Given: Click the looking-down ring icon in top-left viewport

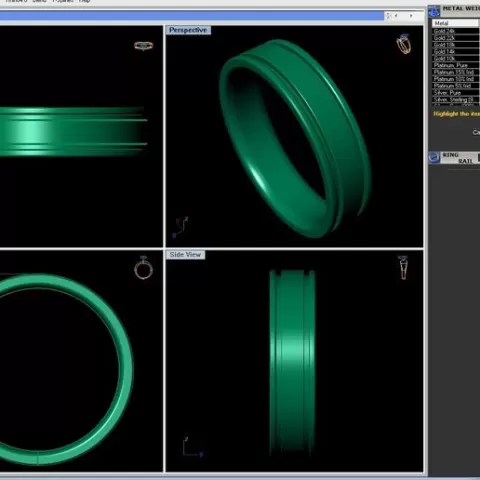Looking at the screenshot, I should [x=144, y=46].
